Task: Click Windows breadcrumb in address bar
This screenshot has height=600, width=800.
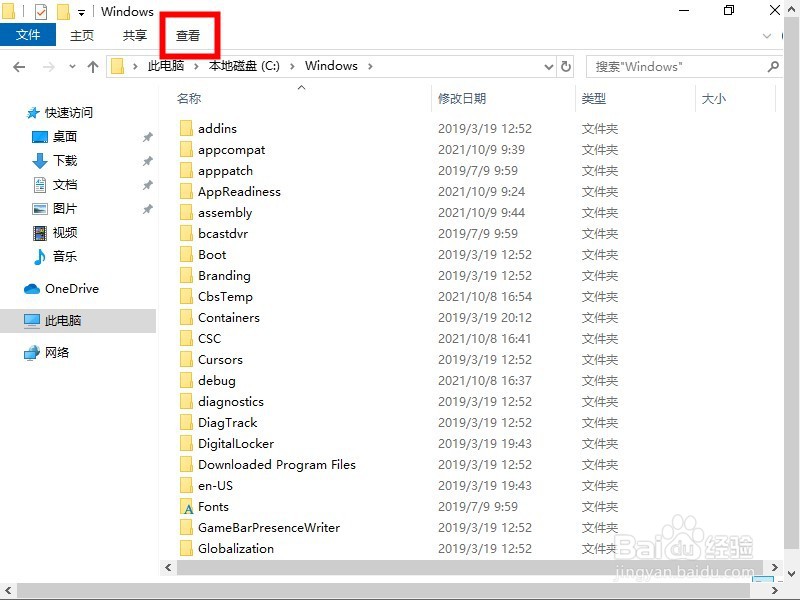Action: pyautogui.click(x=331, y=66)
